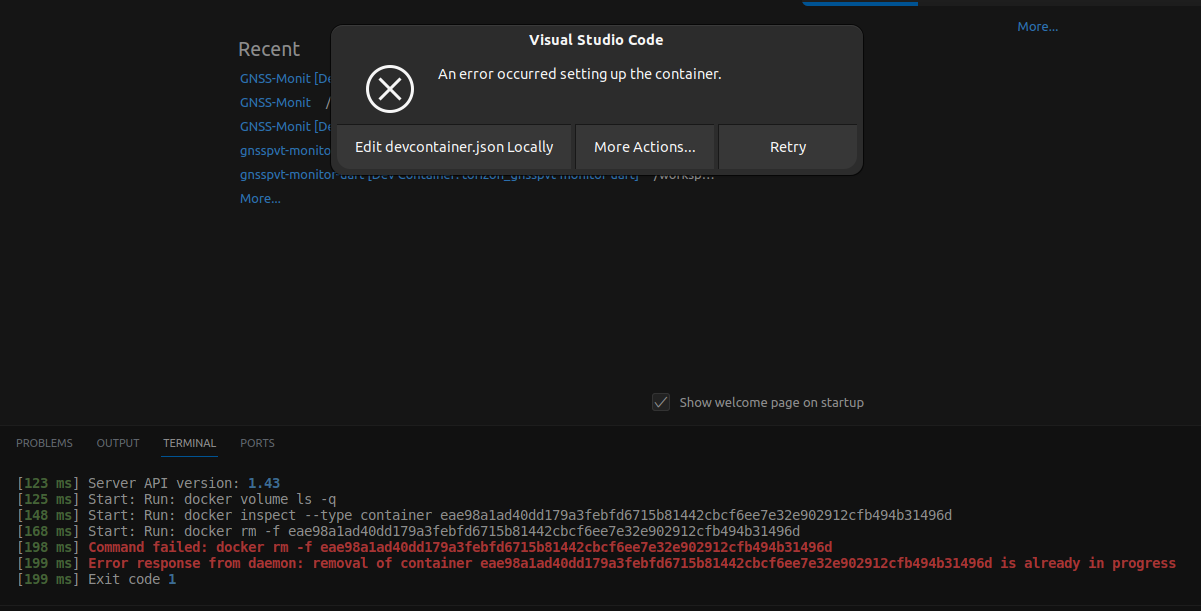The image size is (1201, 611).
Task: Click the 'docker inspect --type container' log line
Action: click(484, 515)
